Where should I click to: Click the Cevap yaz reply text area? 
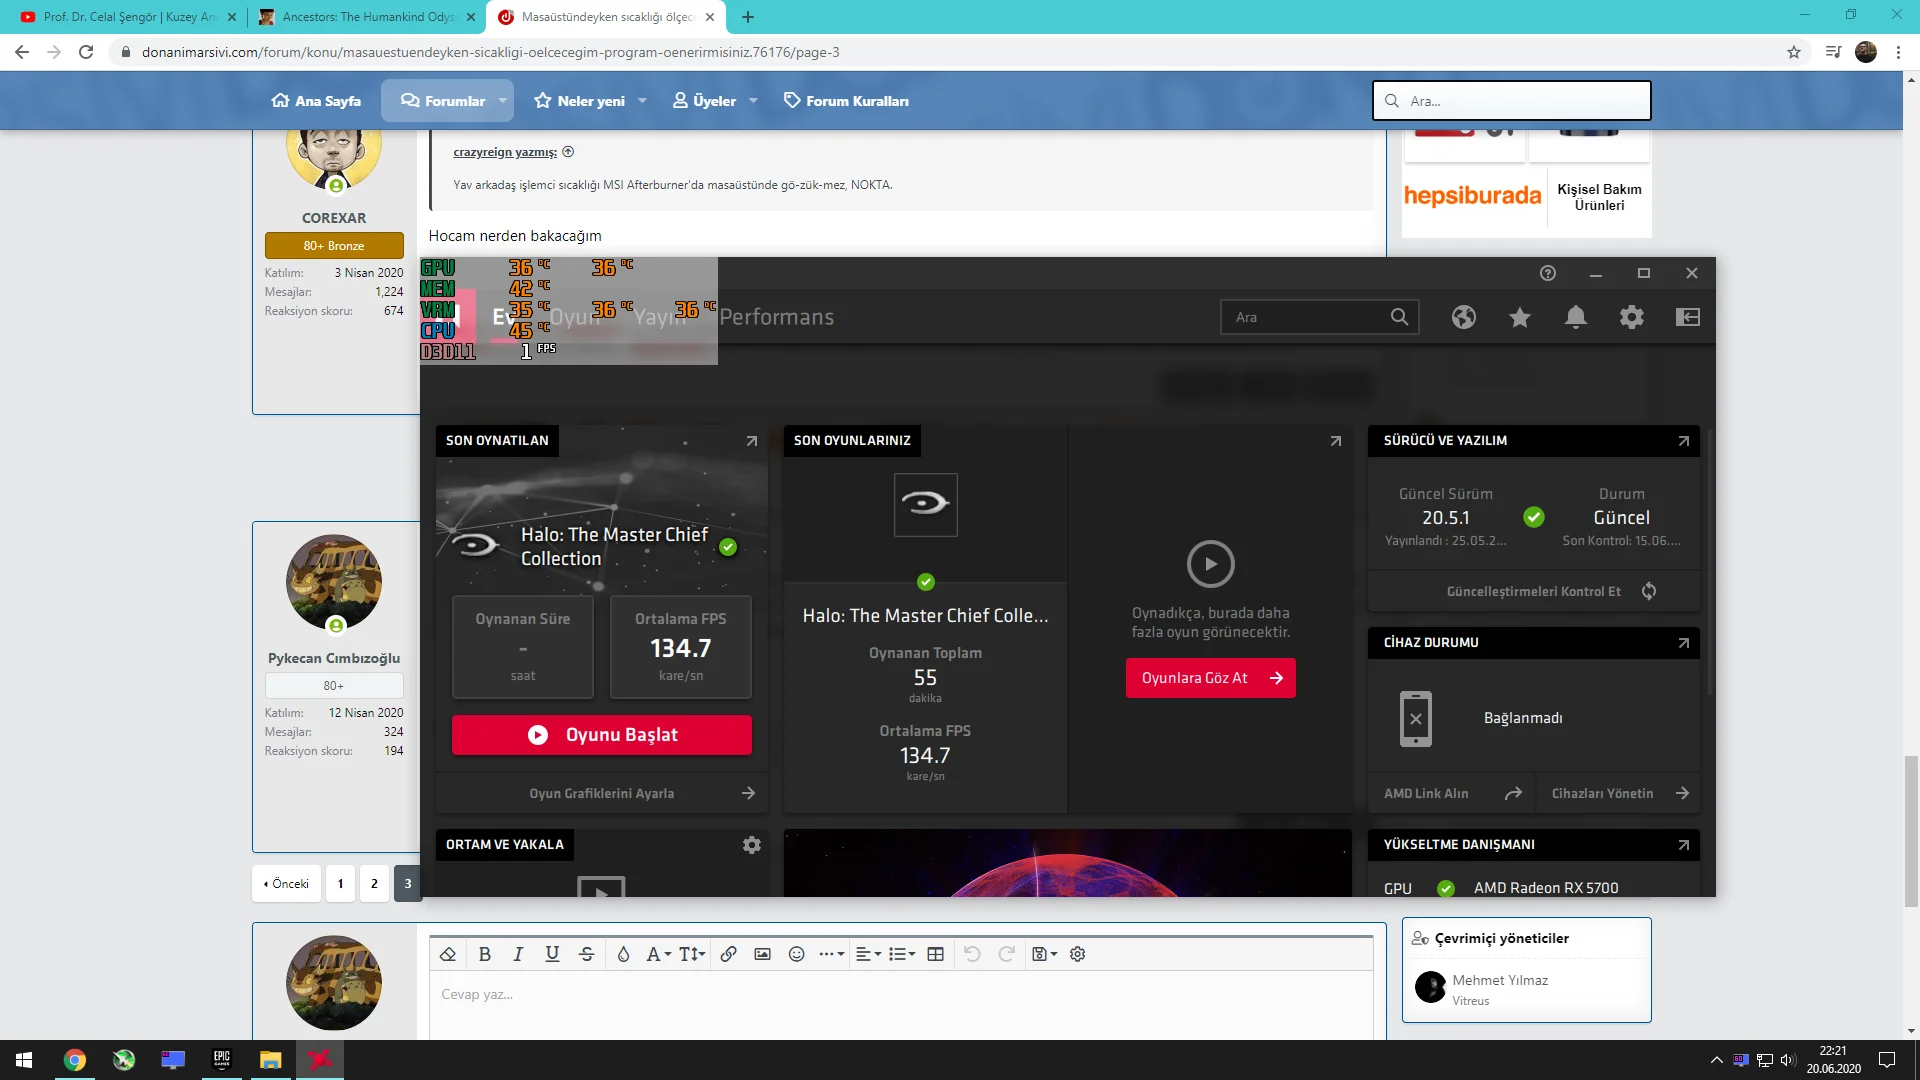tap(901, 1004)
